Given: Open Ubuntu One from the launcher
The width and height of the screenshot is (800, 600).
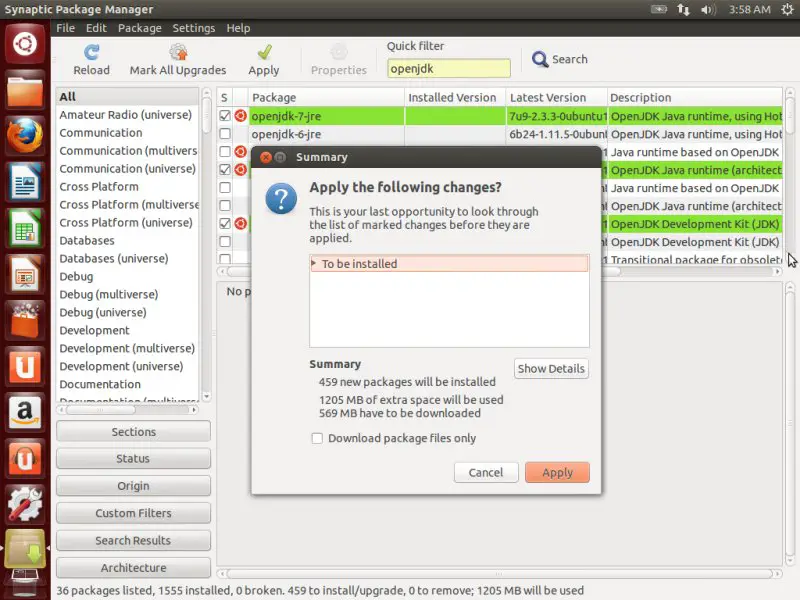Looking at the screenshot, I should click(25, 366).
